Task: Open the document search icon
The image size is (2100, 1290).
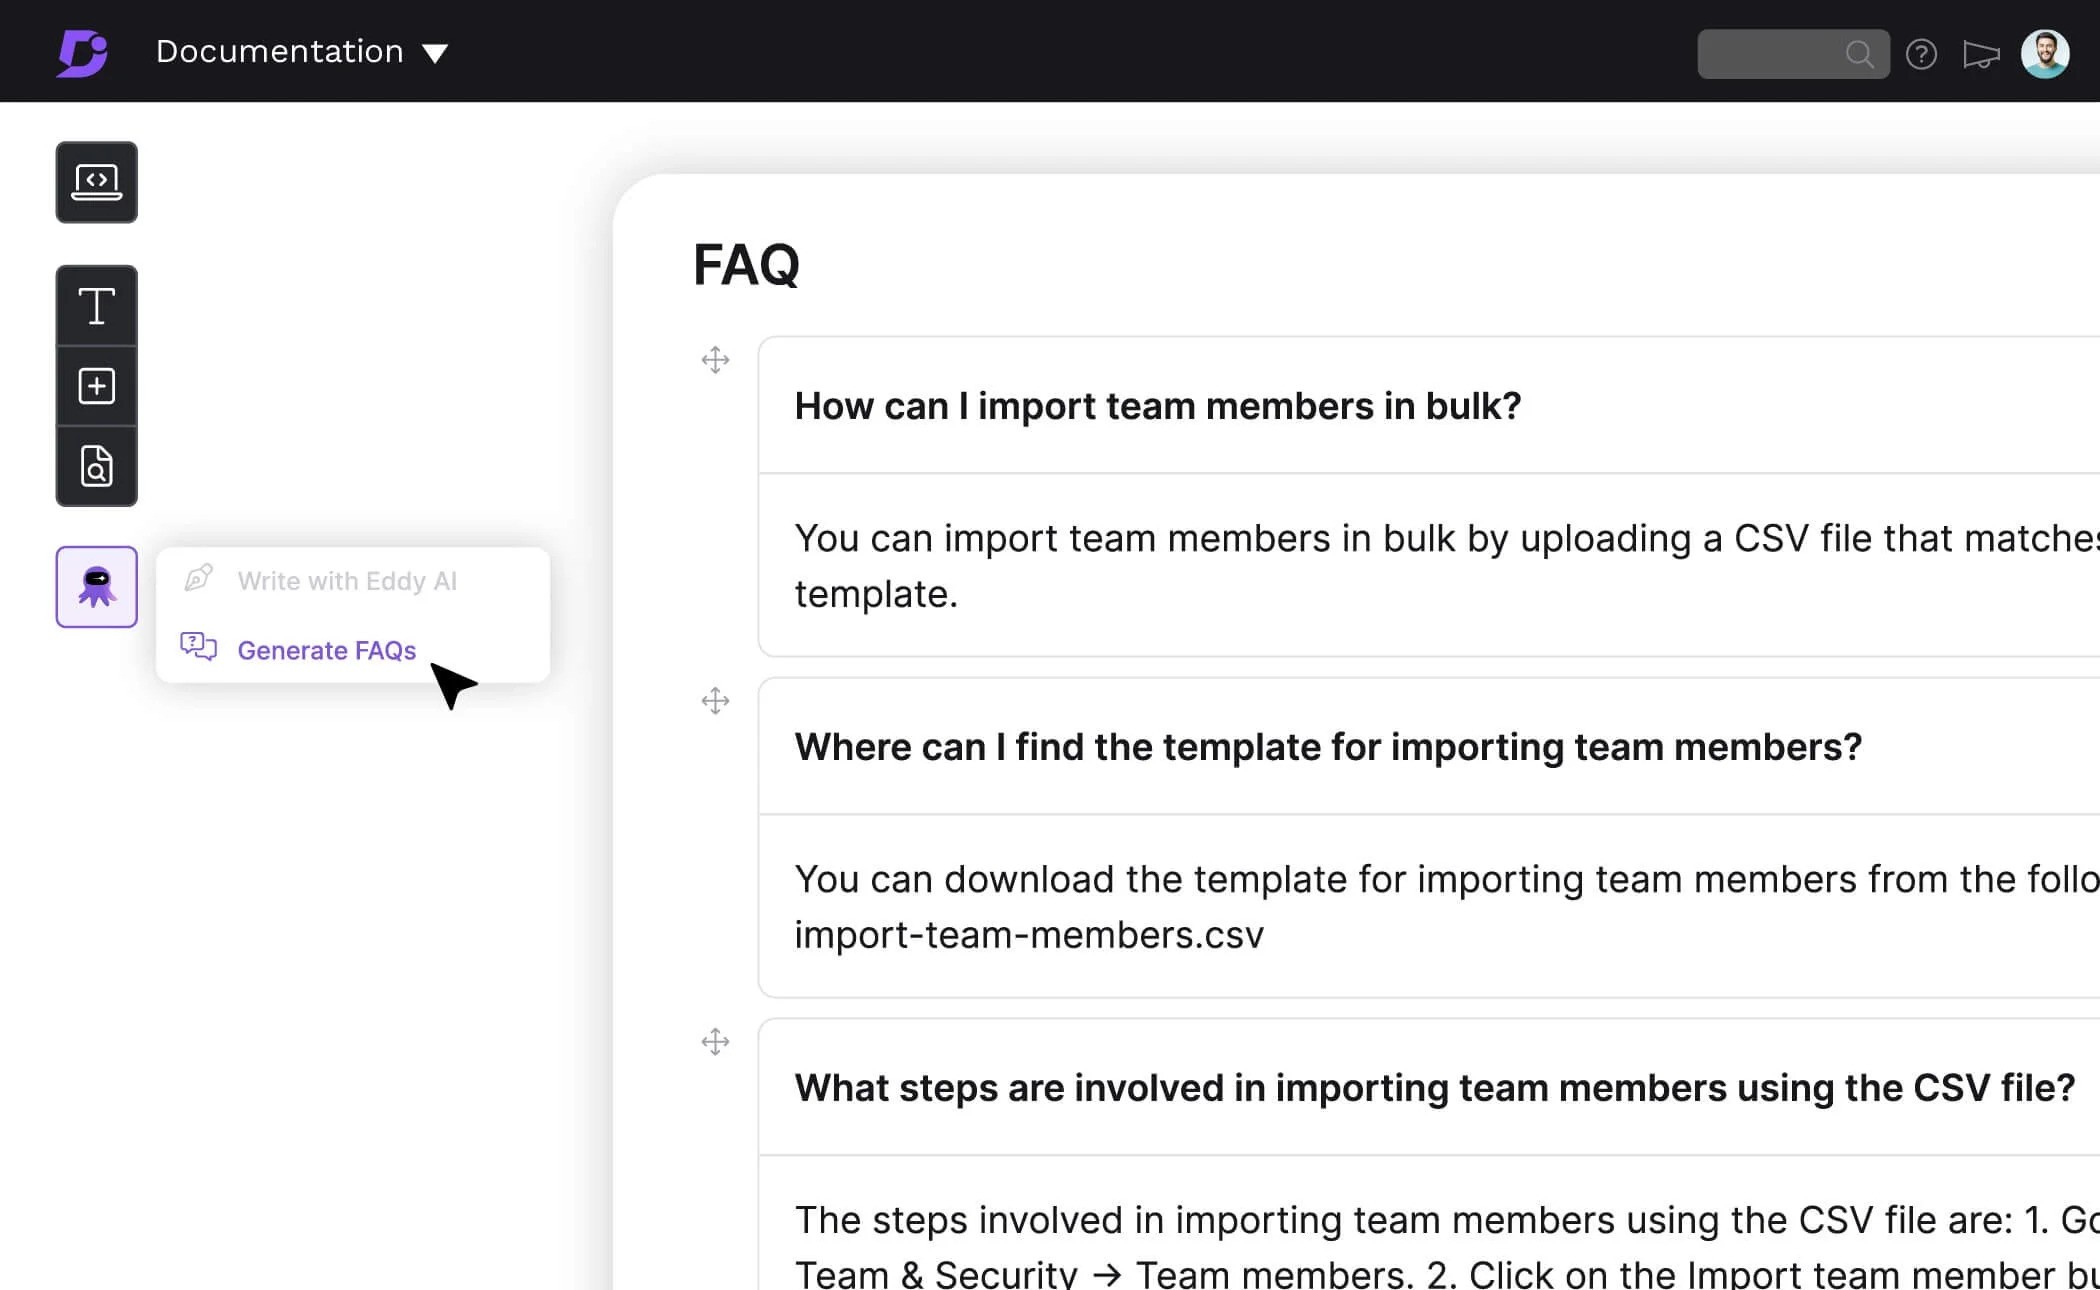Action: point(96,466)
